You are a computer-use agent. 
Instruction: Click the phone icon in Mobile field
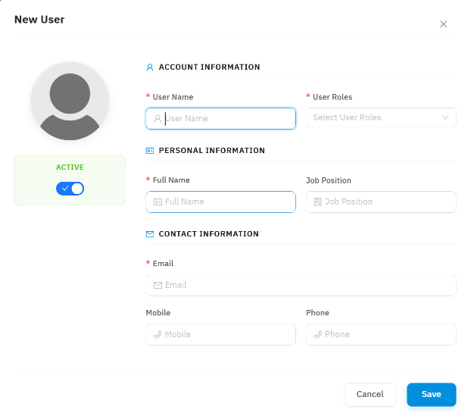click(158, 334)
